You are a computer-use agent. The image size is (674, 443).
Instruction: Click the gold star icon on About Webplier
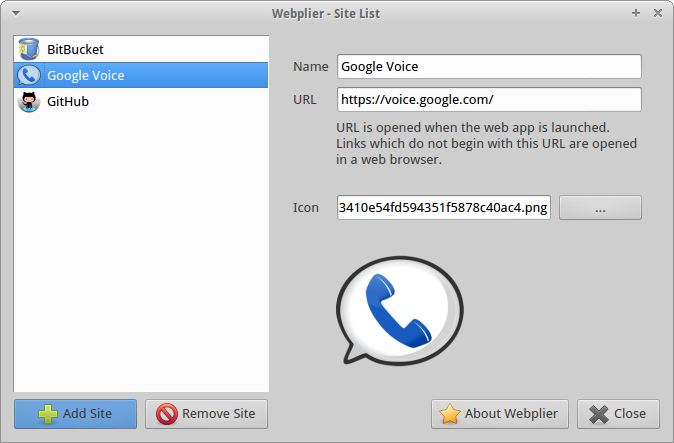click(450, 414)
